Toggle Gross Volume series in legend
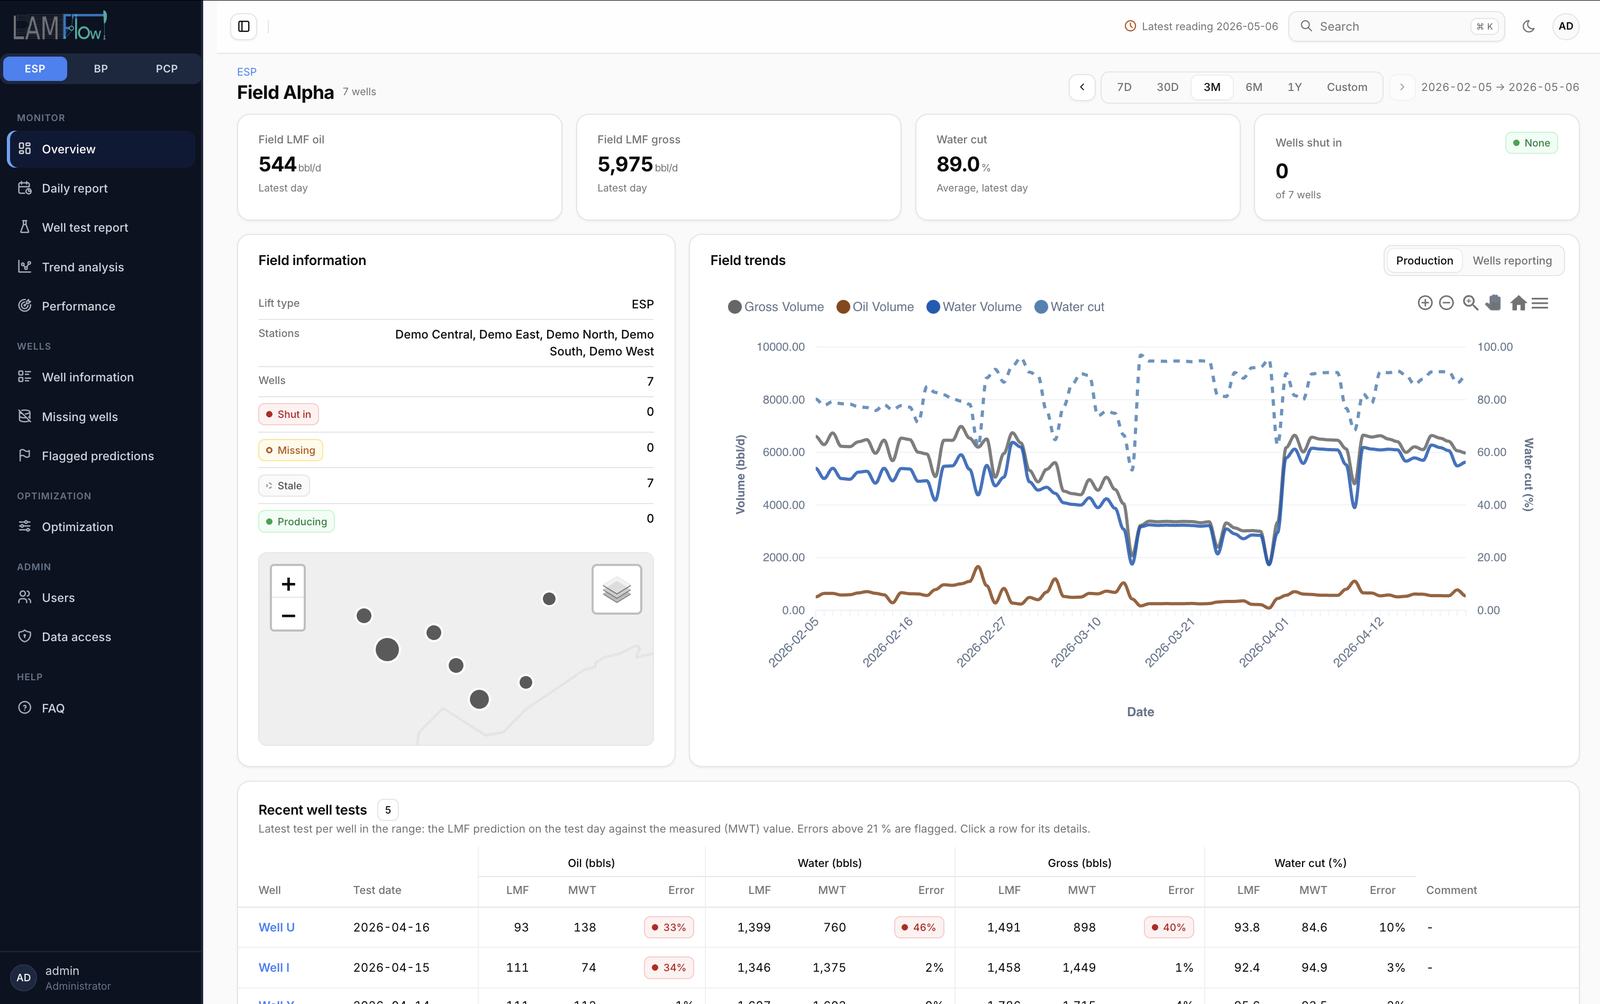This screenshot has height=1004, width=1600. click(776, 307)
